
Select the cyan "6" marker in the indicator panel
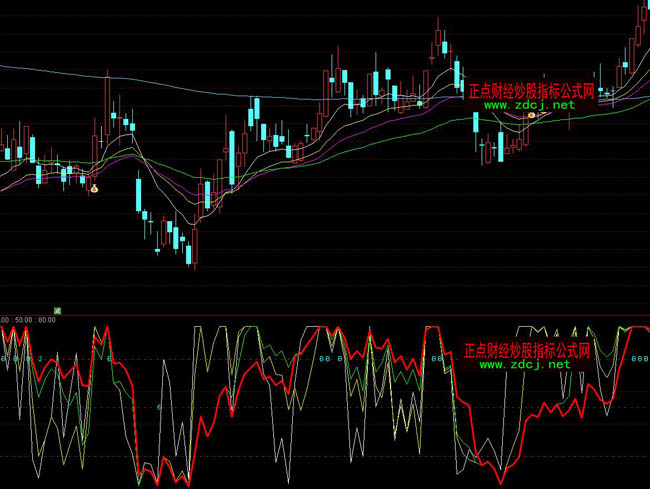(158, 407)
